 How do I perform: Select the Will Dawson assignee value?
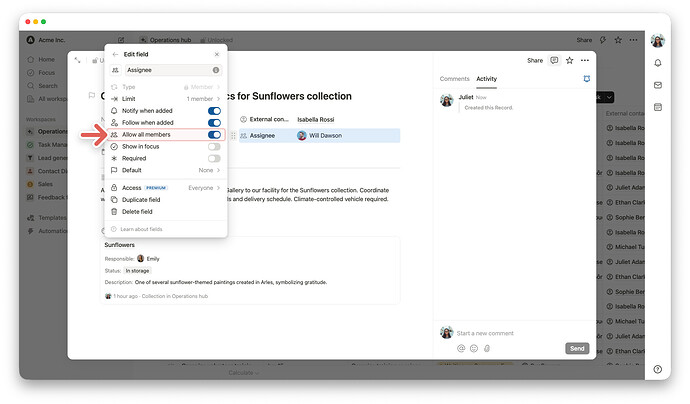(320, 136)
